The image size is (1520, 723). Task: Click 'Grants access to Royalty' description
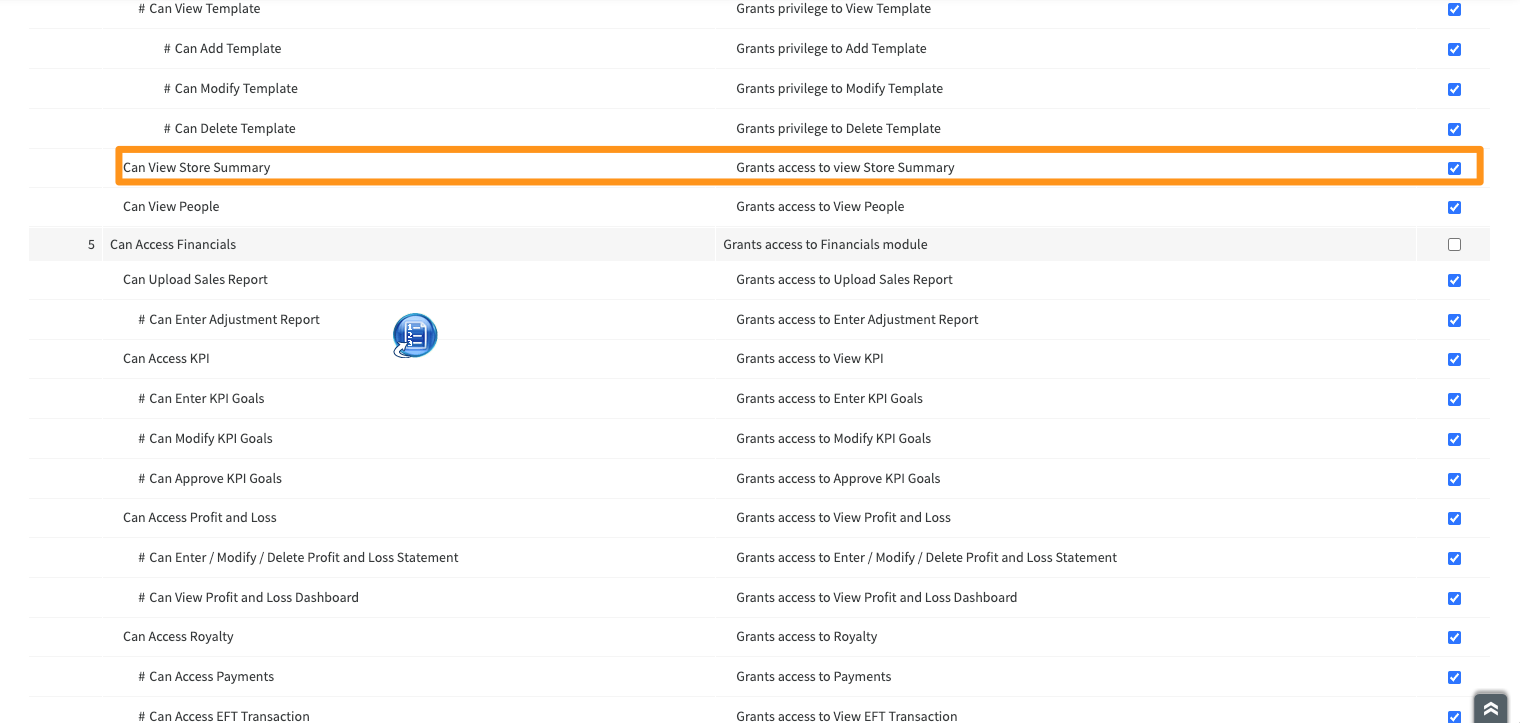pyautogui.click(x=806, y=636)
